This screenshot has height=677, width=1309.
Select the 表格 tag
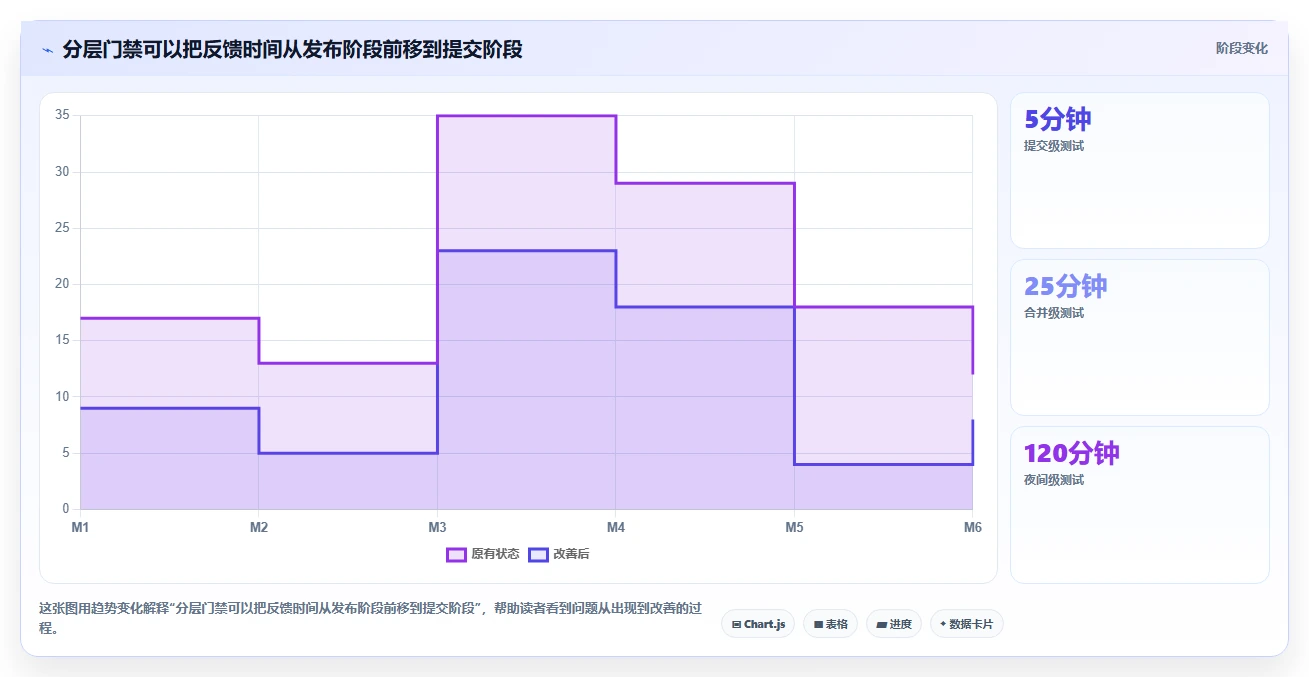(830, 624)
